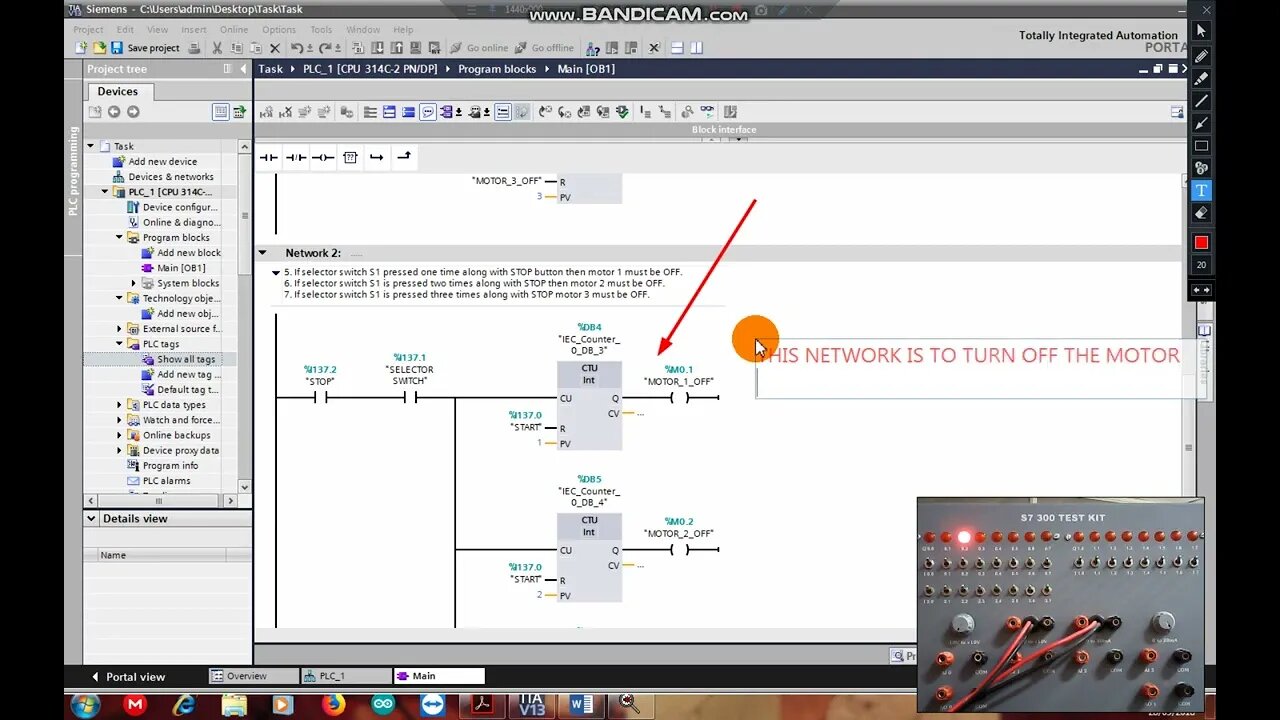1280x720 pixels.
Task: Click Go offline in the toolbar
Action: tap(544, 48)
